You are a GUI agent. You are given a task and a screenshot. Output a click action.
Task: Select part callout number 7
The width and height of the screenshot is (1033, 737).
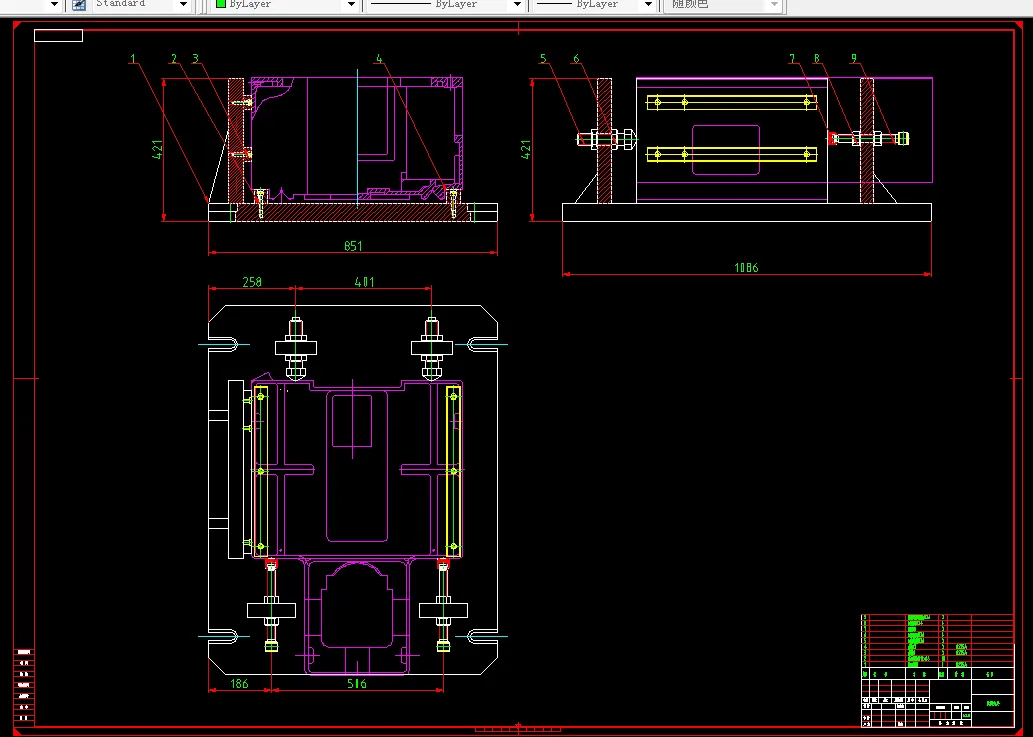tap(792, 59)
